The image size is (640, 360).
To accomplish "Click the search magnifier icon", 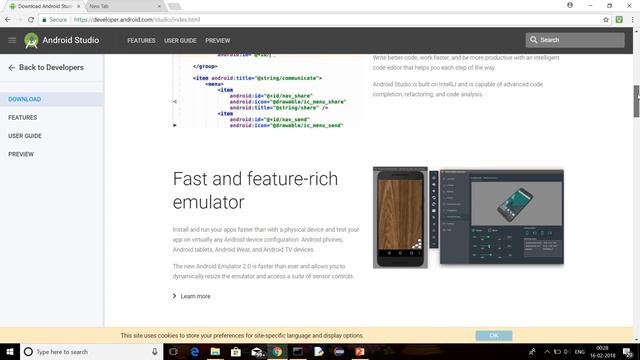I will pyautogui.click(x=533, y=40).
